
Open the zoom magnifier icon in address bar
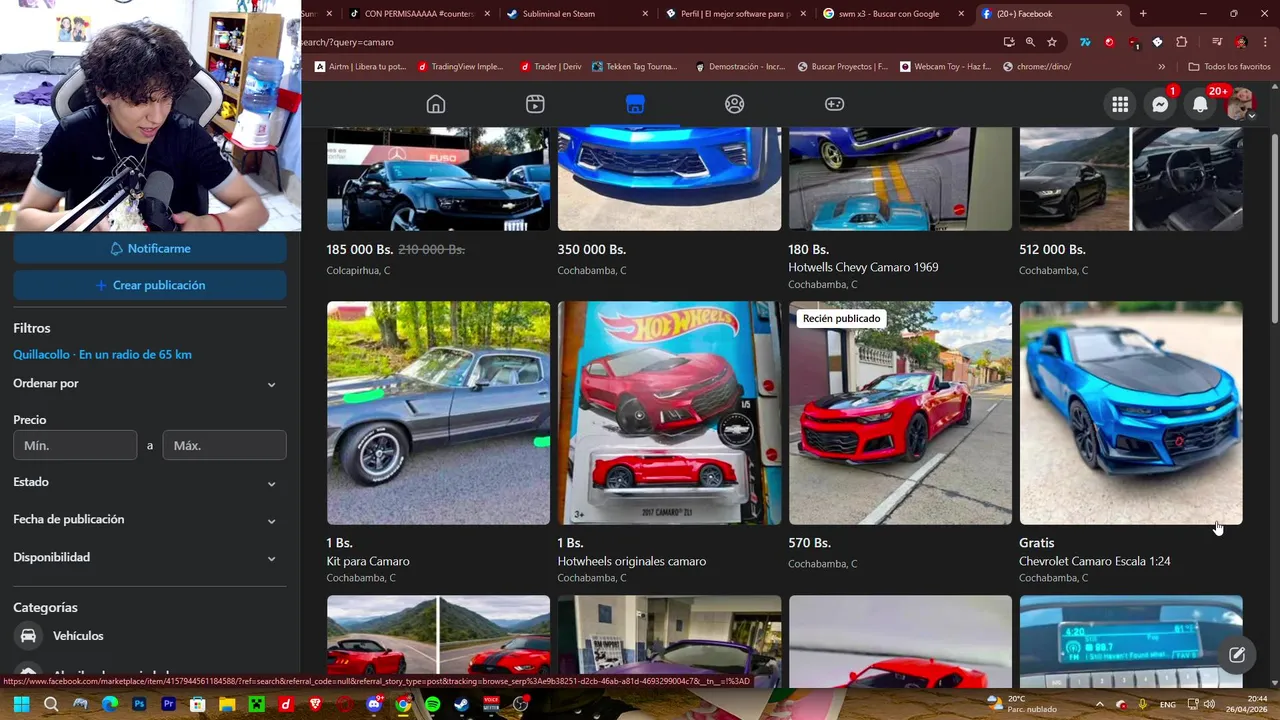tap(1030, 42)
